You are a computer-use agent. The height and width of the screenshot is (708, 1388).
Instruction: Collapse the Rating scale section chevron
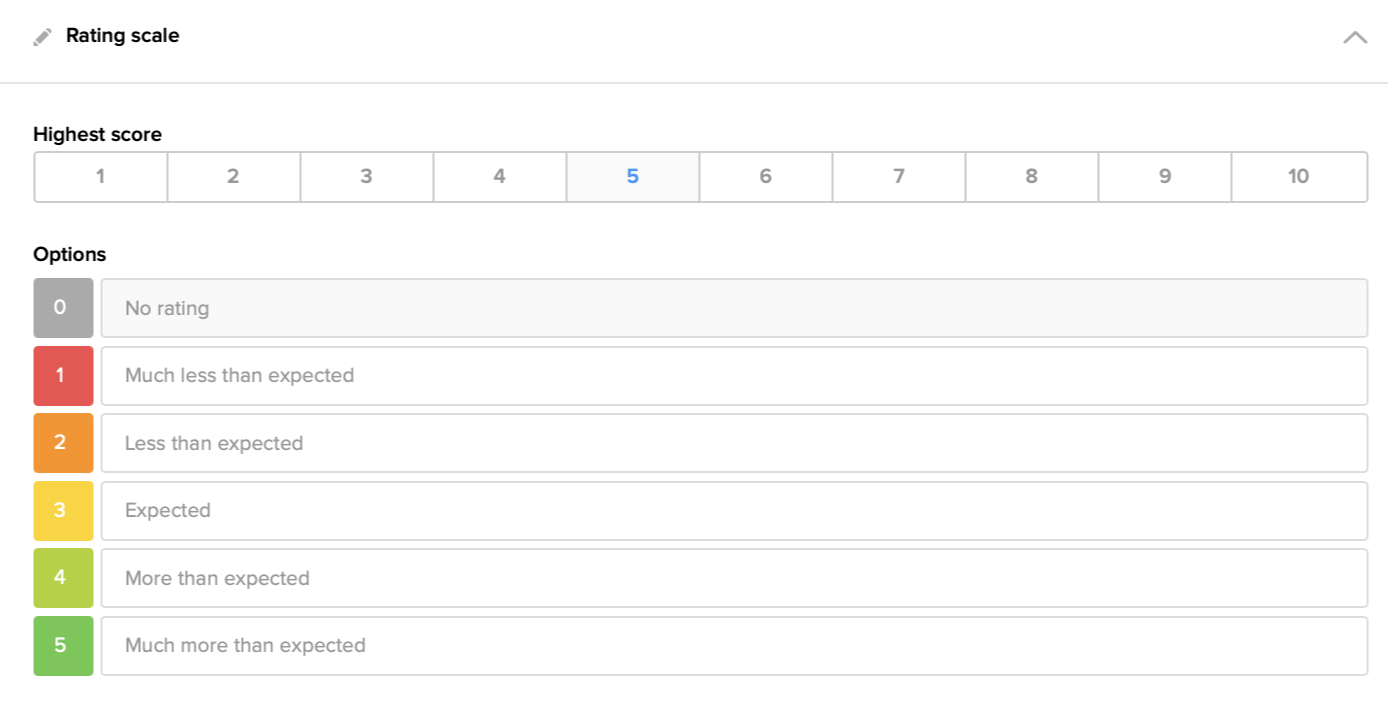[x=1354, y=38]
